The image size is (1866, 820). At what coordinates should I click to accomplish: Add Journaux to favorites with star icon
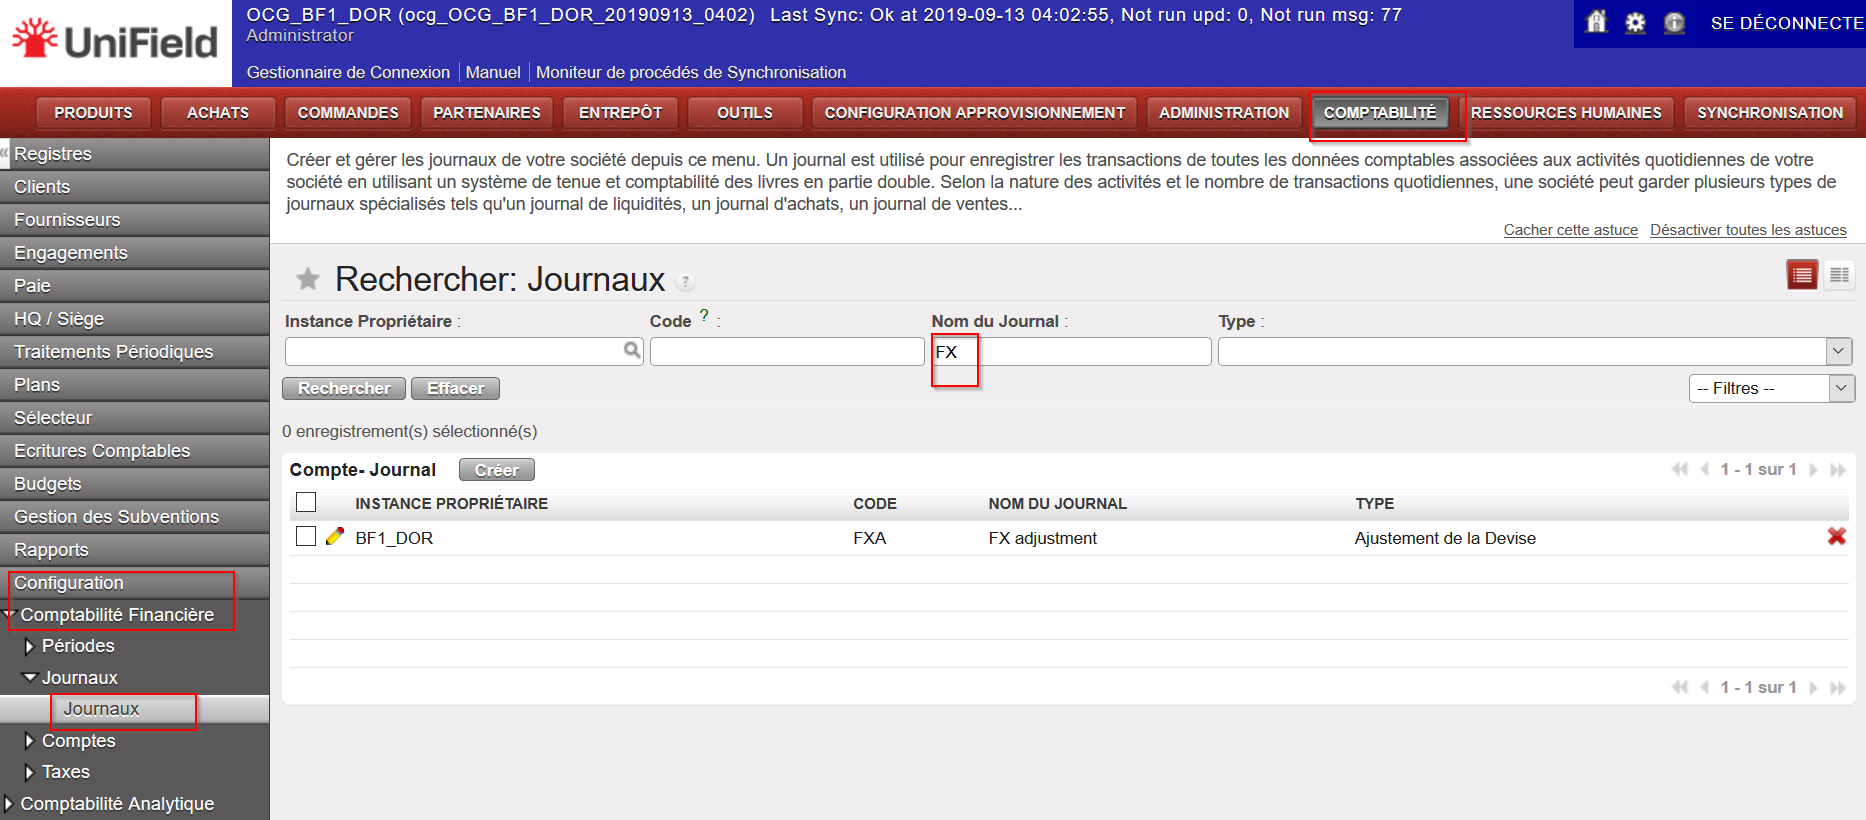point(308,279)
